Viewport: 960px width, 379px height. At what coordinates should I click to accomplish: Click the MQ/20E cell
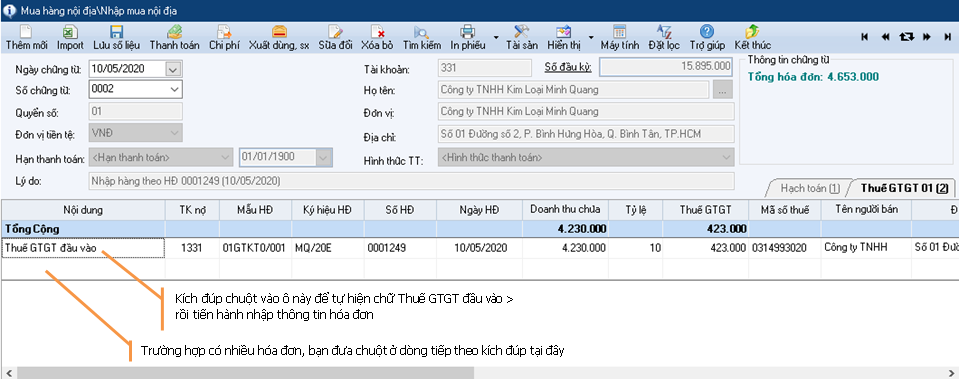point(328,248)
